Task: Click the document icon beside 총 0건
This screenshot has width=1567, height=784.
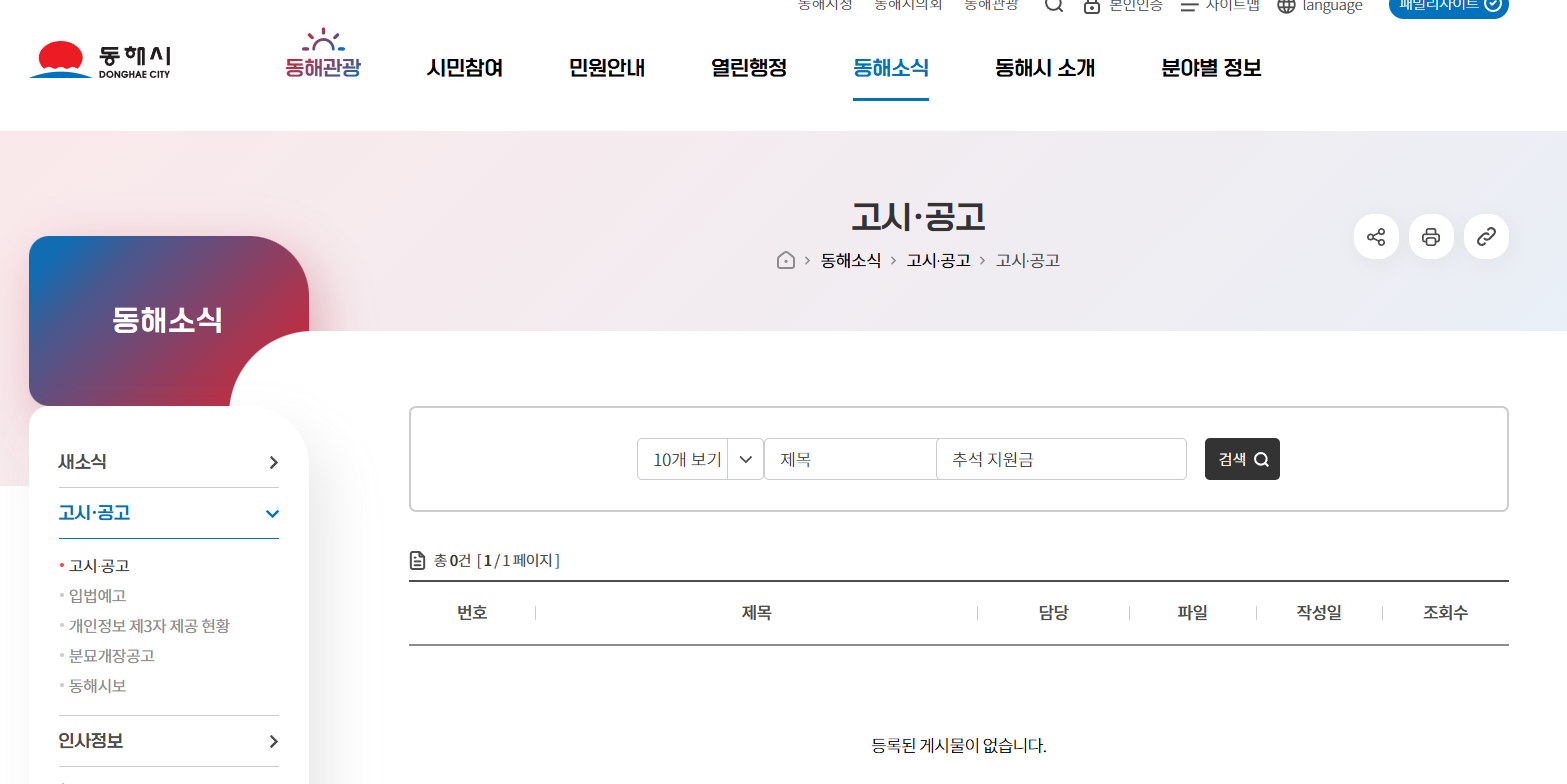Action: pos(418,561)
